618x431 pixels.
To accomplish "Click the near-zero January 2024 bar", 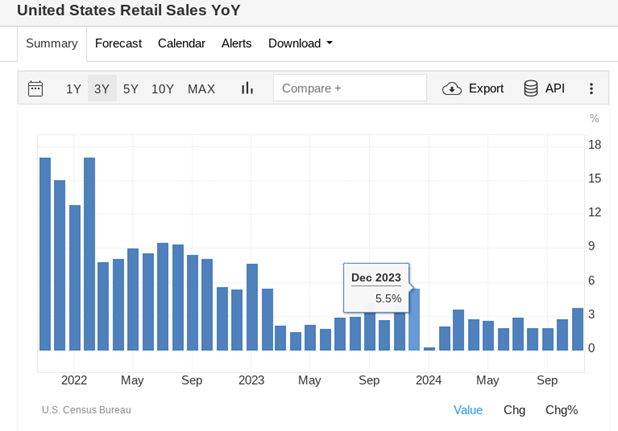I will [429, 349].
